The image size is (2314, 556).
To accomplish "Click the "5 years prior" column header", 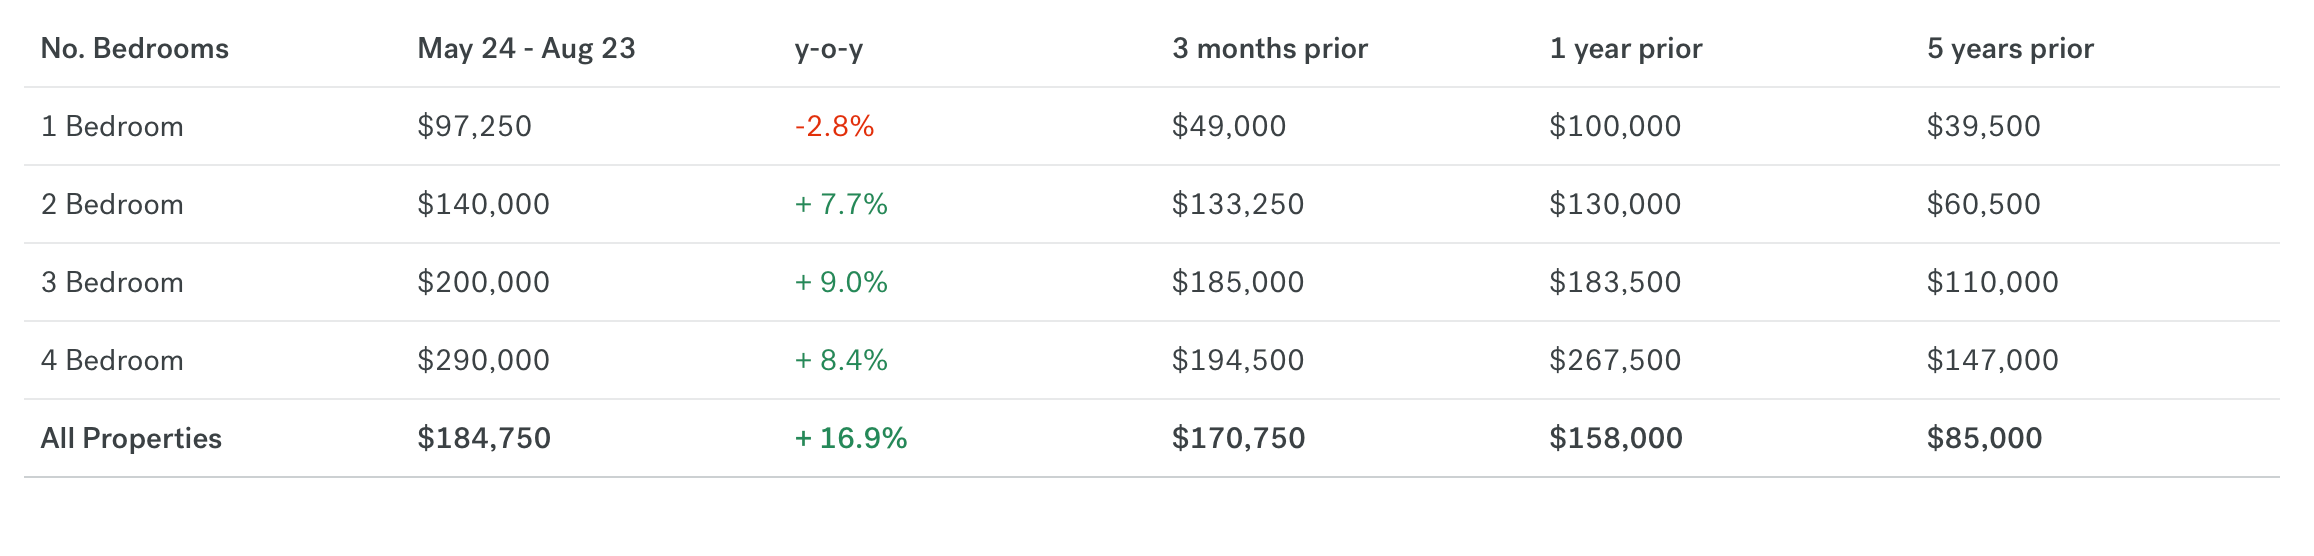I will tap(2009, 49).
